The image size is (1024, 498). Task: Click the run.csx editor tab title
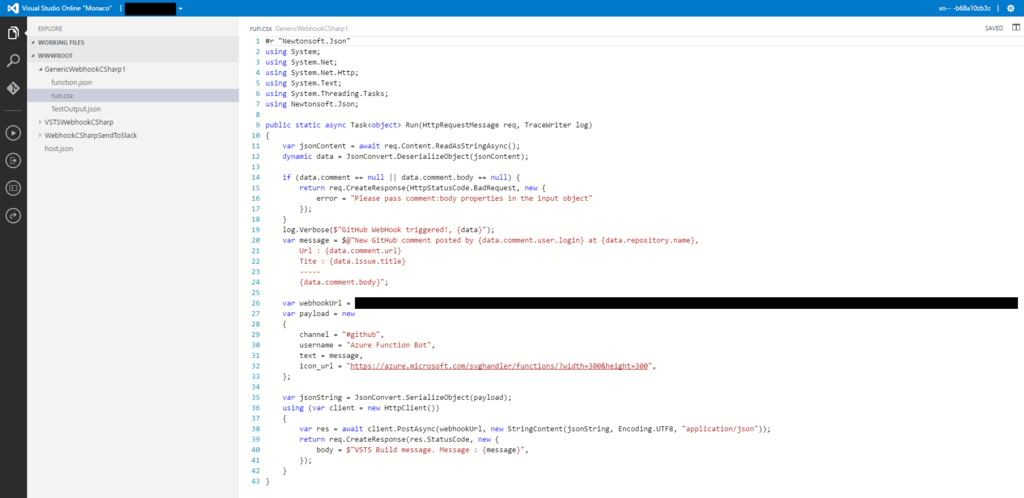[261, 29]
